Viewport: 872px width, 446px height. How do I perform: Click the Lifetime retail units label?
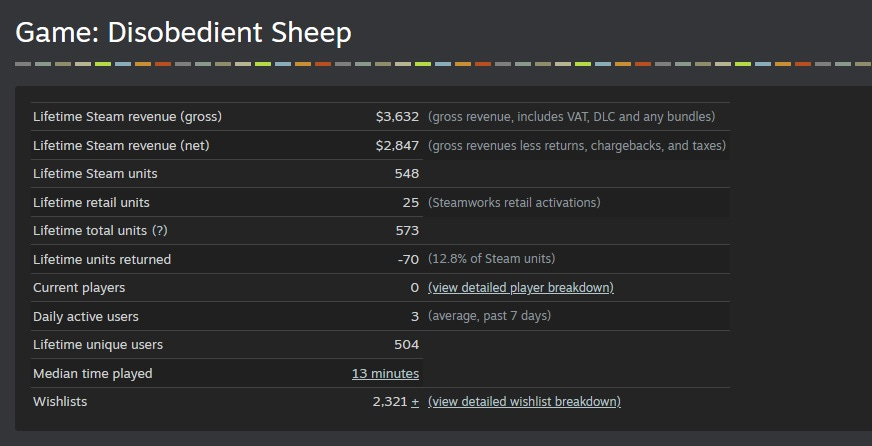(x=91, y=202)
